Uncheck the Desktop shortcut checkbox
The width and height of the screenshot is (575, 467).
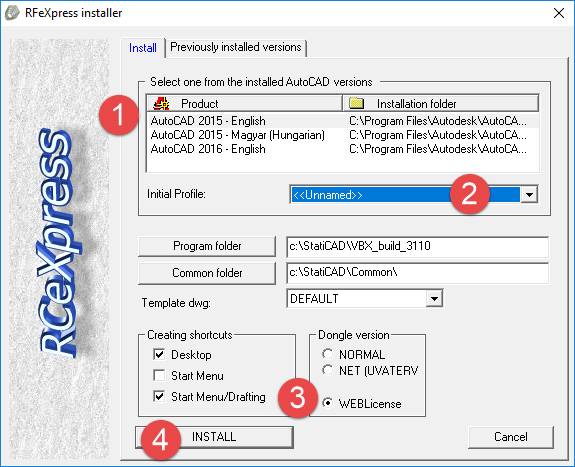pyautogui.click(x=159, y=354)
